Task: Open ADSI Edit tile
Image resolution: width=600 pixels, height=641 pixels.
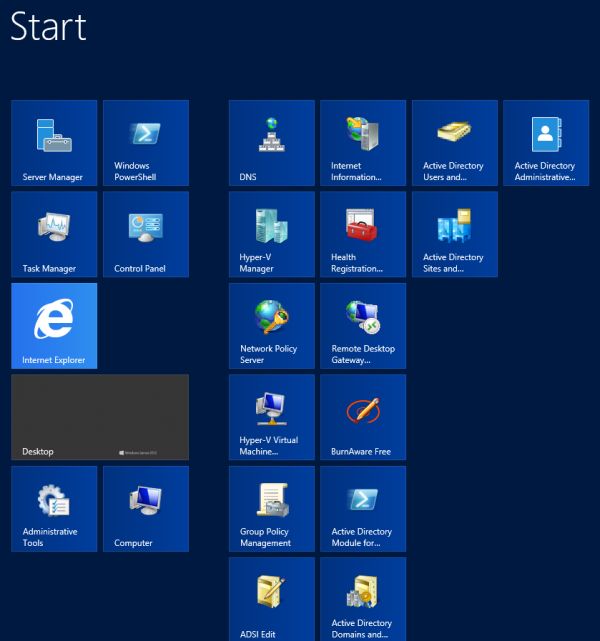Action: [272, 599]
